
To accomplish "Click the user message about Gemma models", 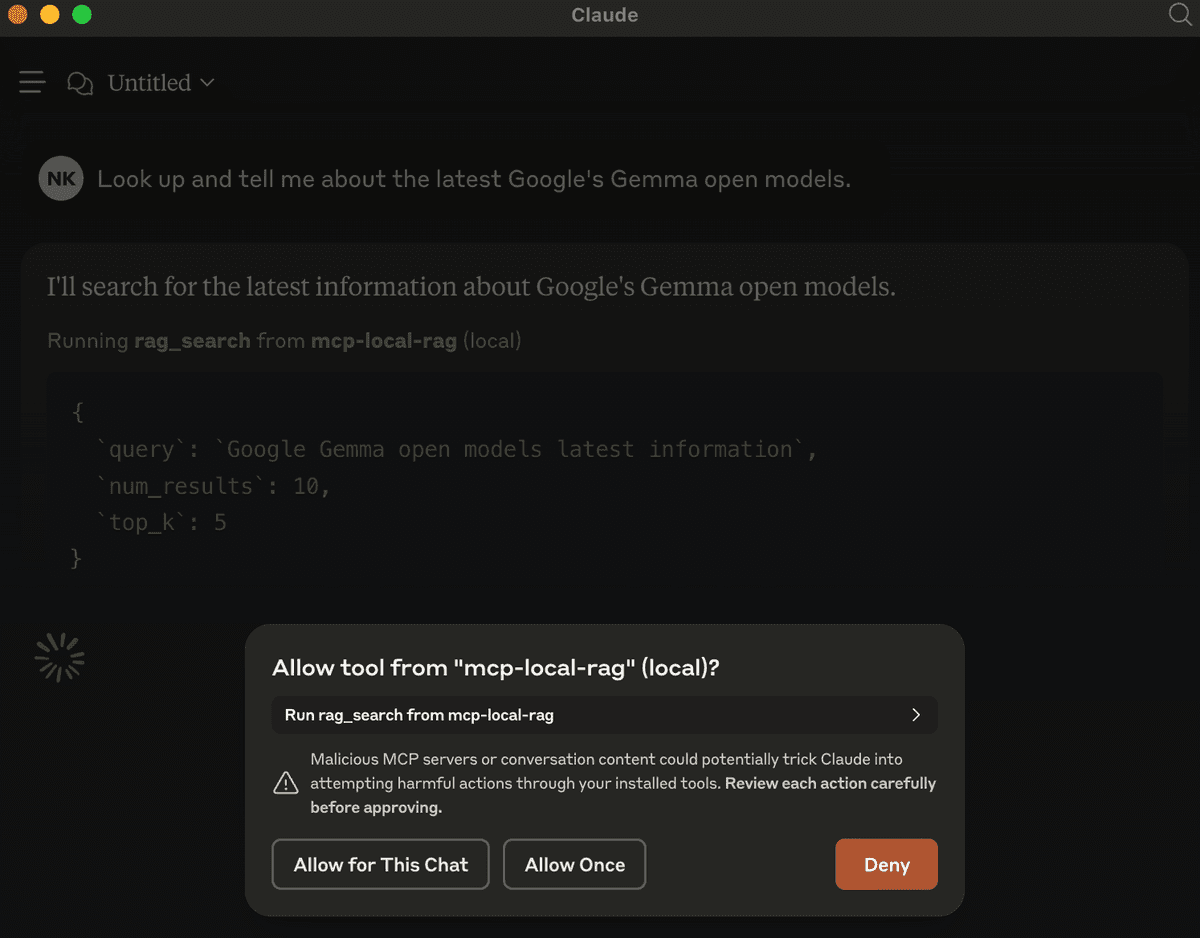I will click(x=474, y=180).
